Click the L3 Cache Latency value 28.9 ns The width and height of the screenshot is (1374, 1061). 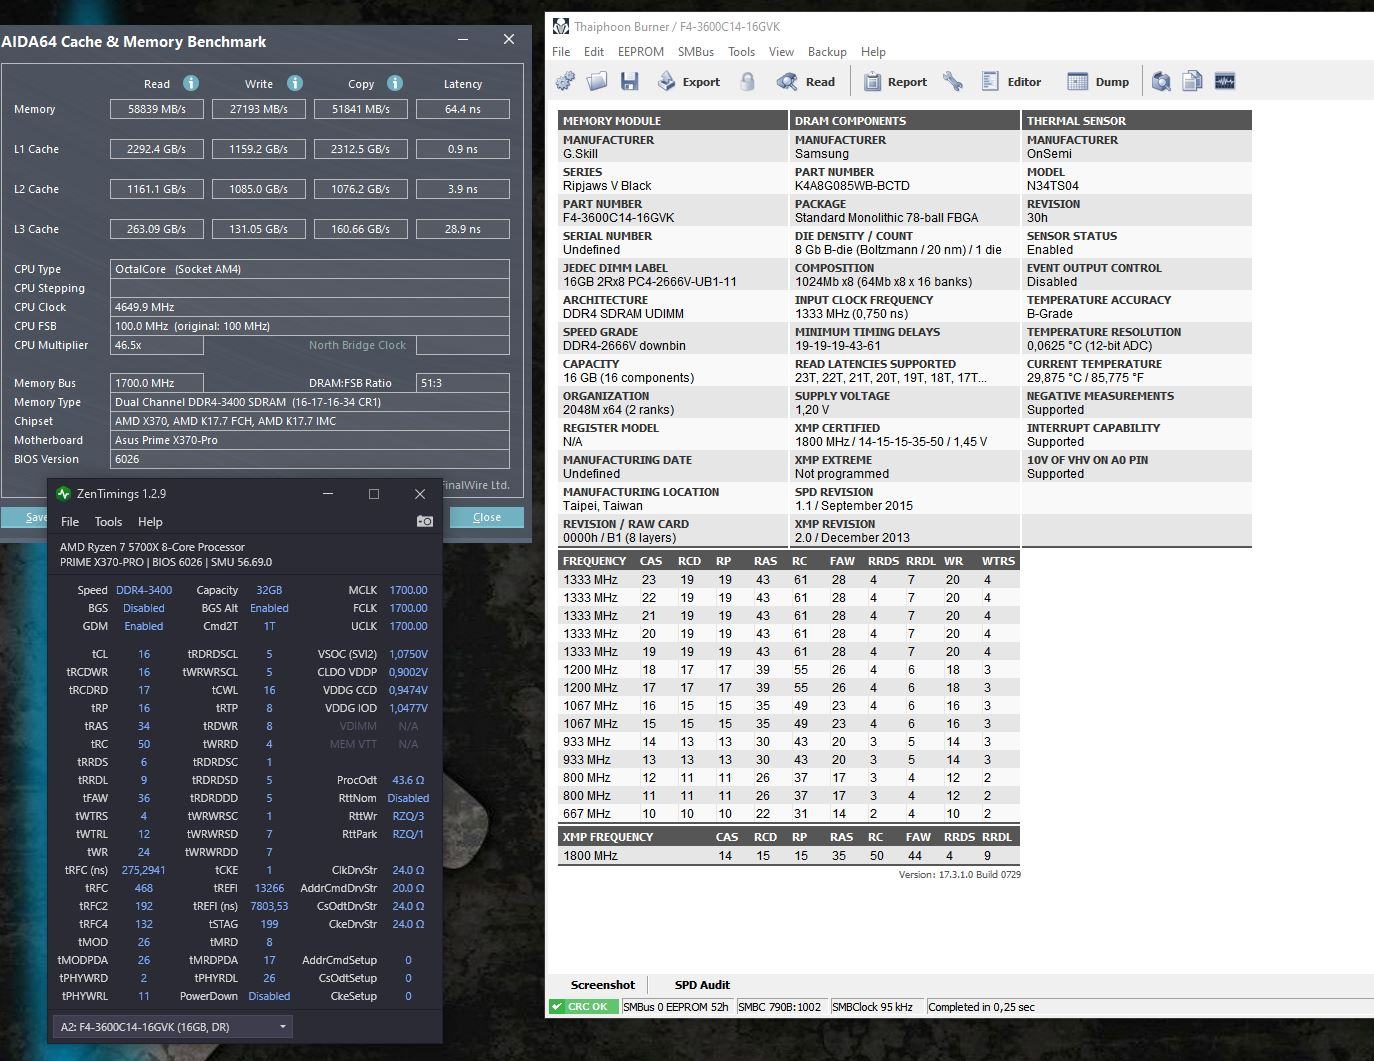[x=463, y=229]
